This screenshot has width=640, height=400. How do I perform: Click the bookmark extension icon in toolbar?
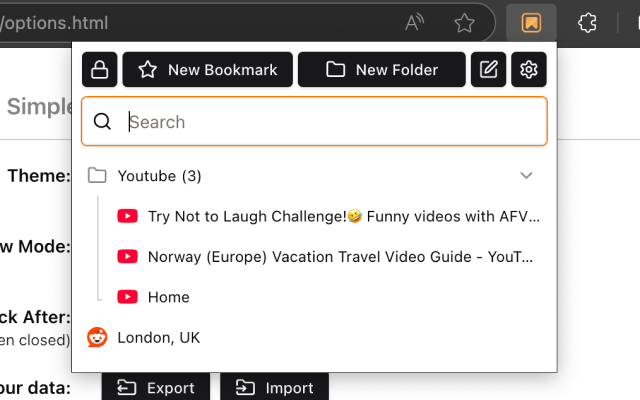[x=532, y=22]
